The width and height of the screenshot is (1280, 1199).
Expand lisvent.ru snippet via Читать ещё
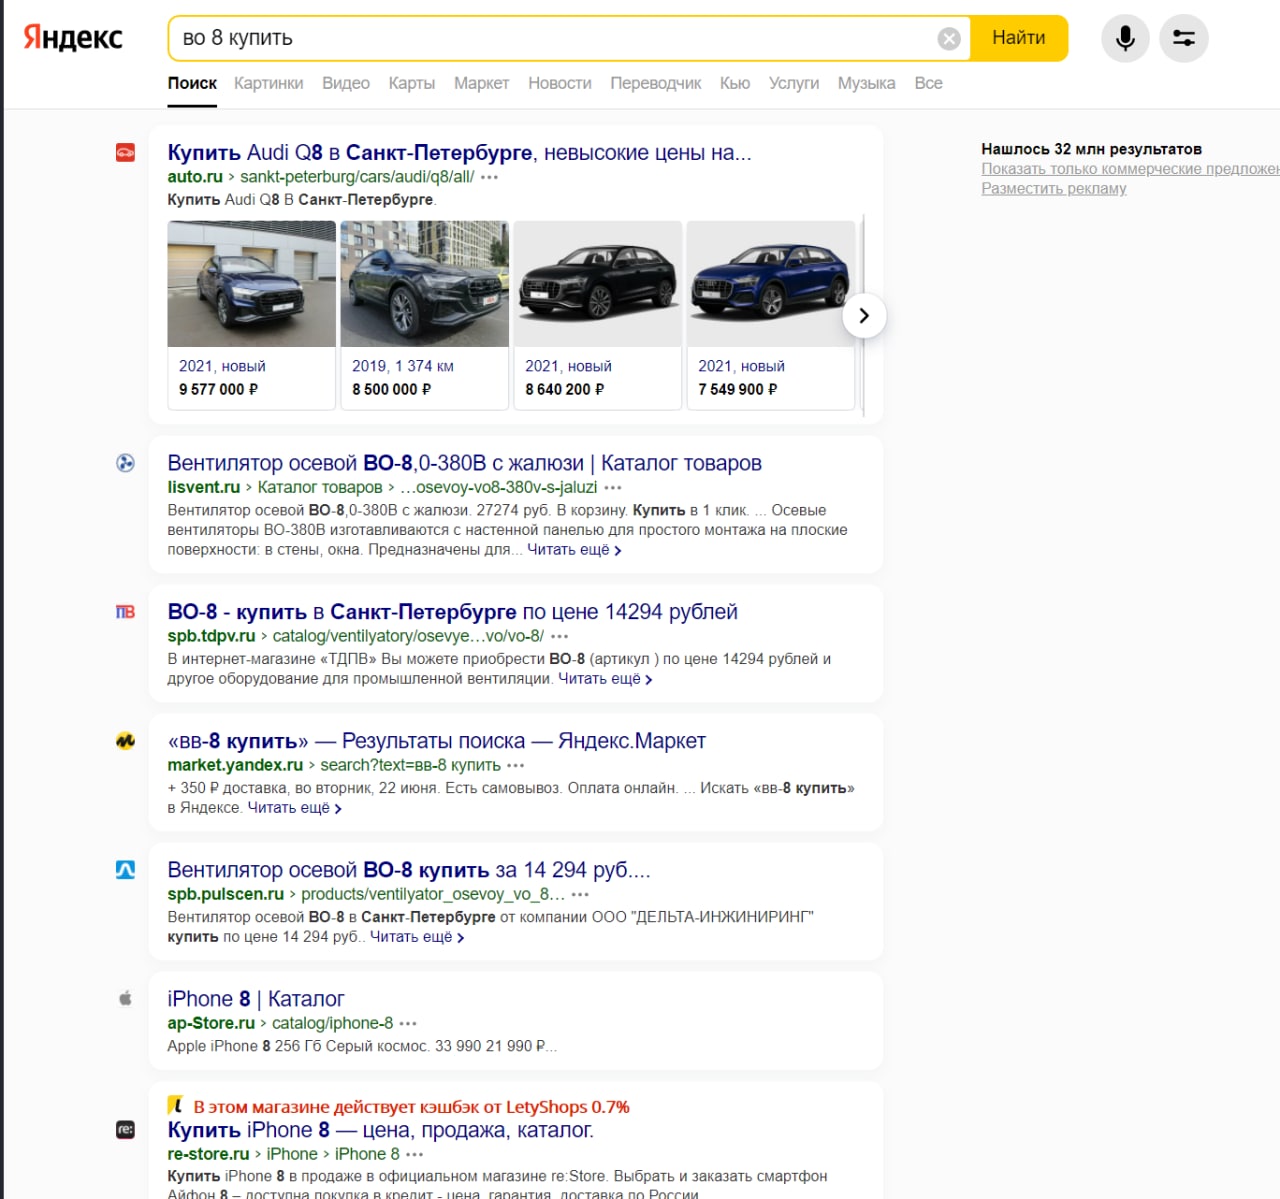tap(574, 550)
